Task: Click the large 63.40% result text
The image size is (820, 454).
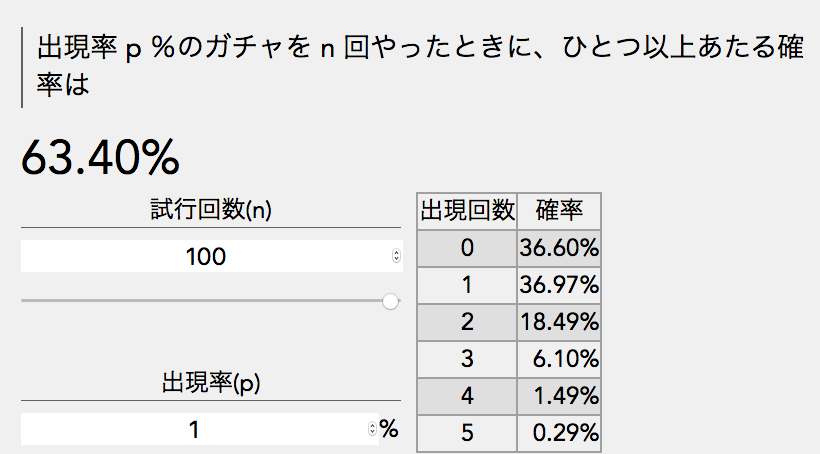Action: pyautogui.click(x=100, y=156)
